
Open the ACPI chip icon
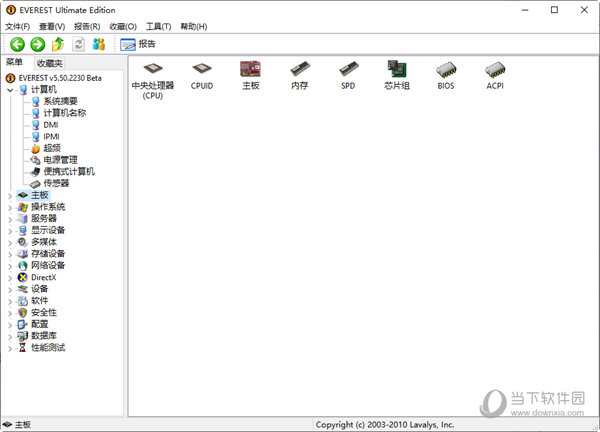click(x=495, y=76)
